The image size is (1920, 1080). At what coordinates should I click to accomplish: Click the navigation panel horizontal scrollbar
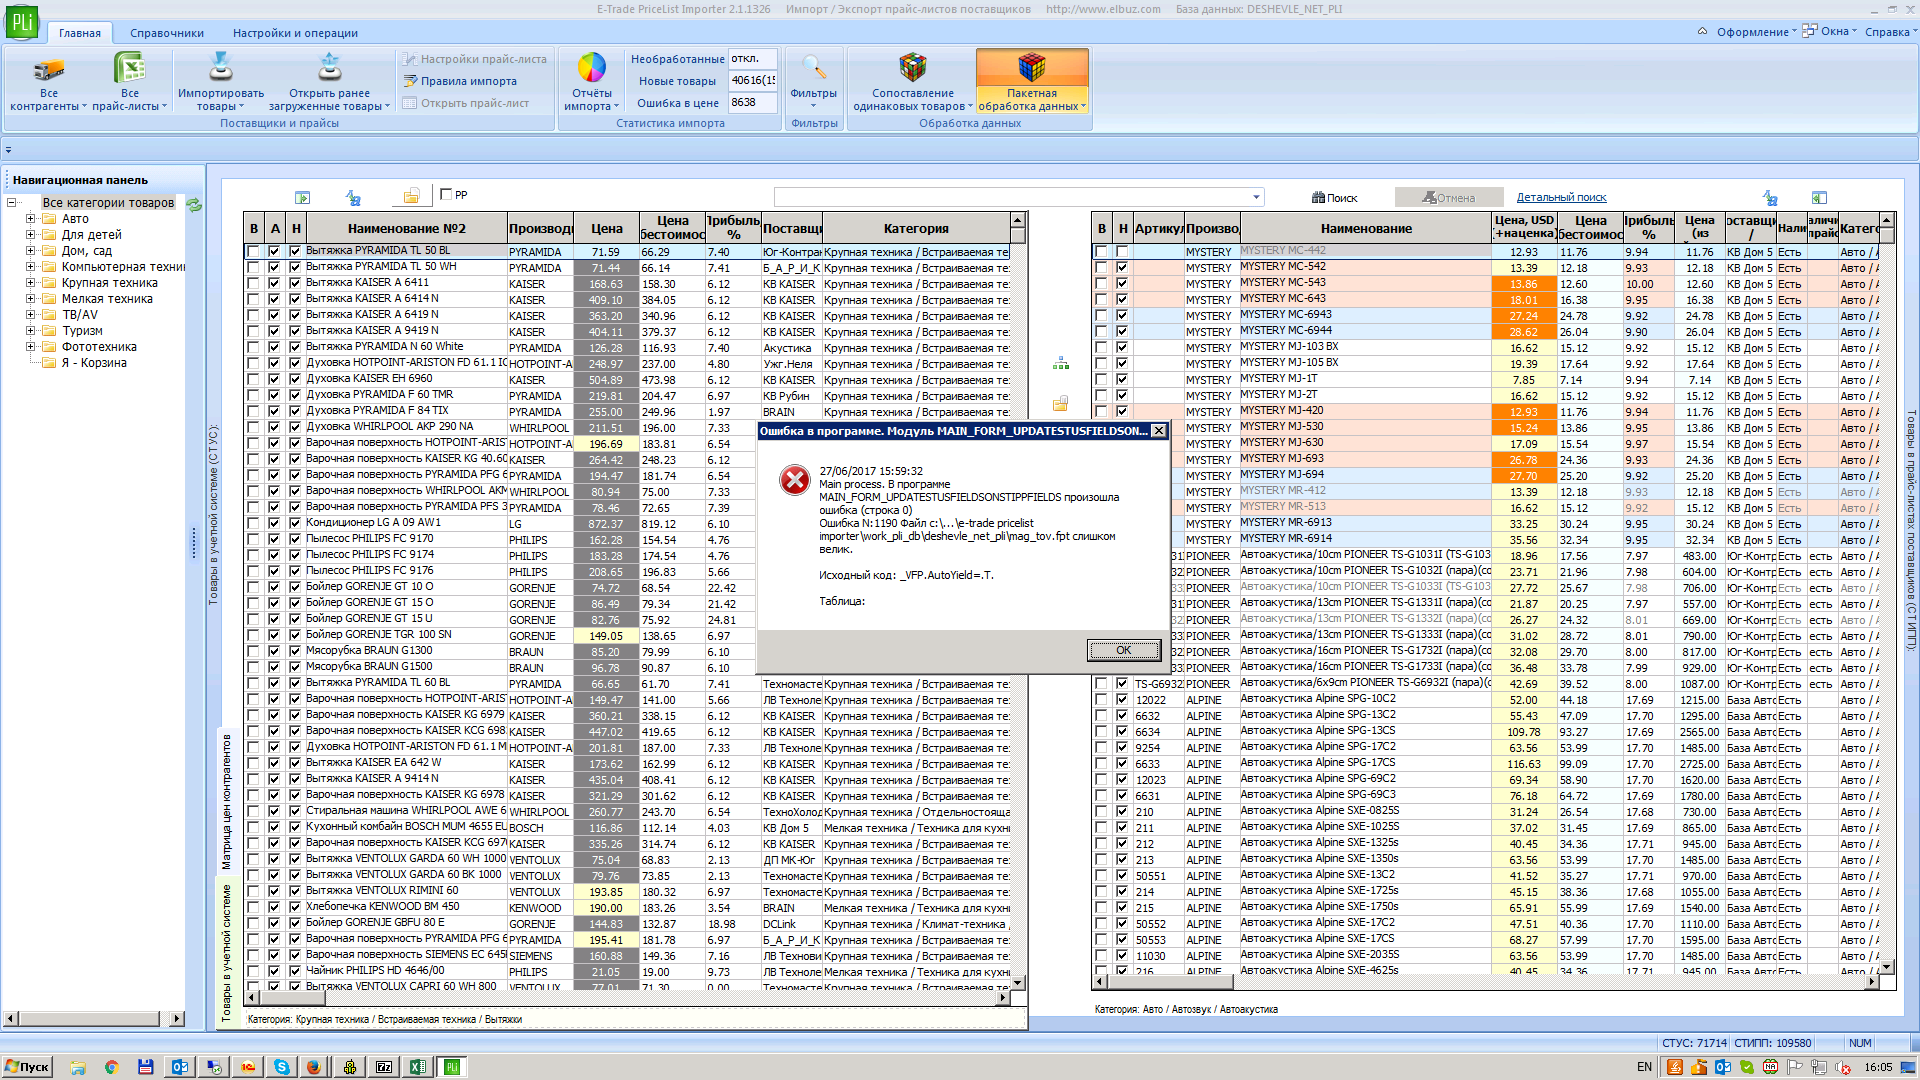click(94, 1019)
